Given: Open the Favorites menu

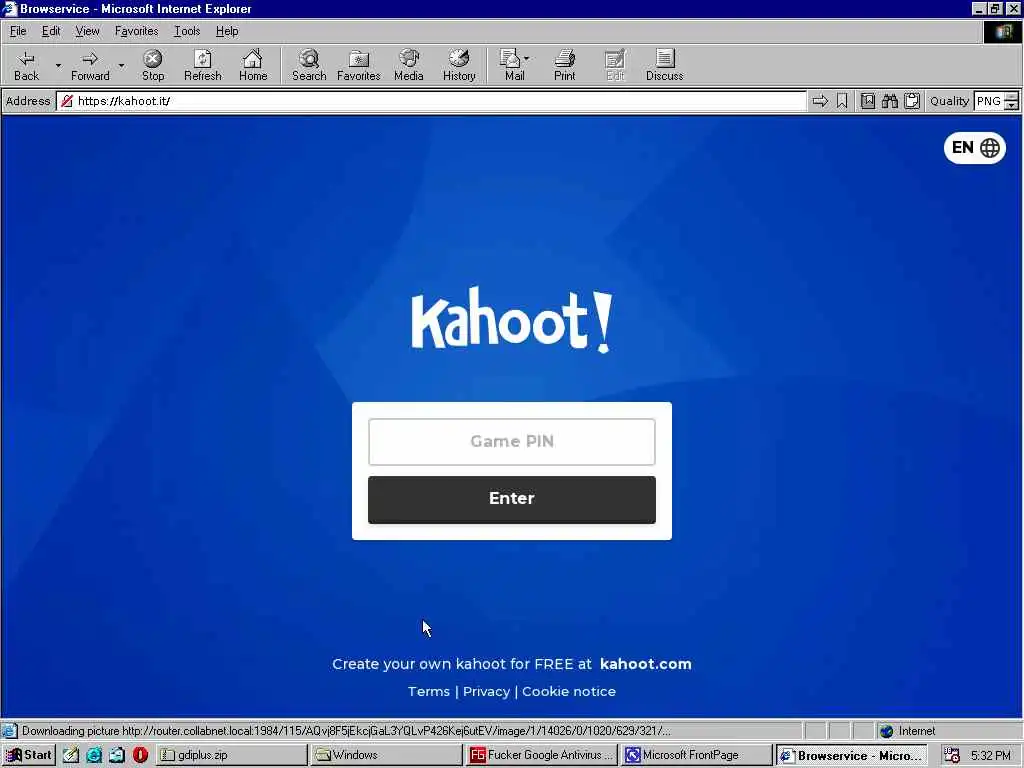Looking at the screenshot, I should [136, 31].
